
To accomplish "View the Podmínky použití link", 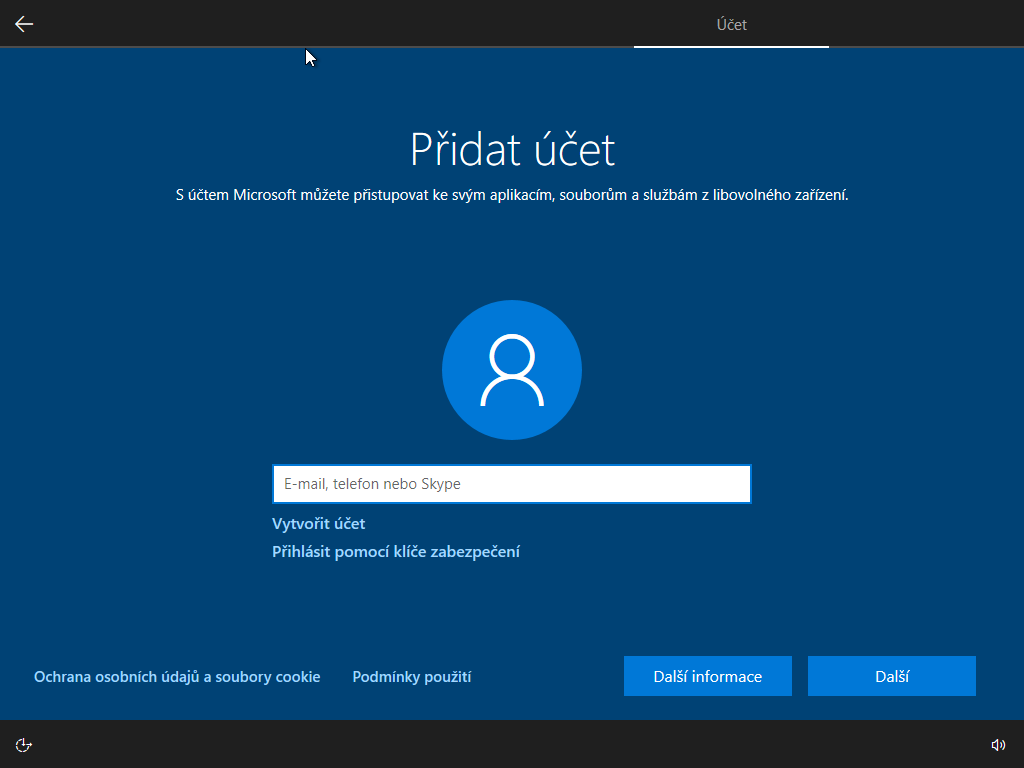I will [411, 677].
